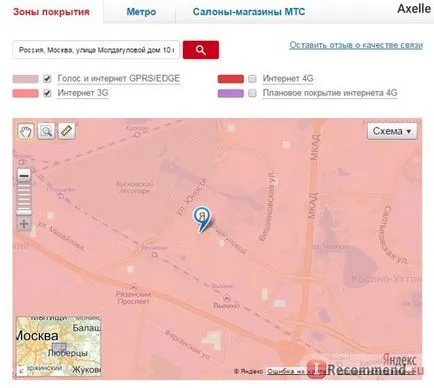
Task: Zoom in with the plus button
Action: 24,224
